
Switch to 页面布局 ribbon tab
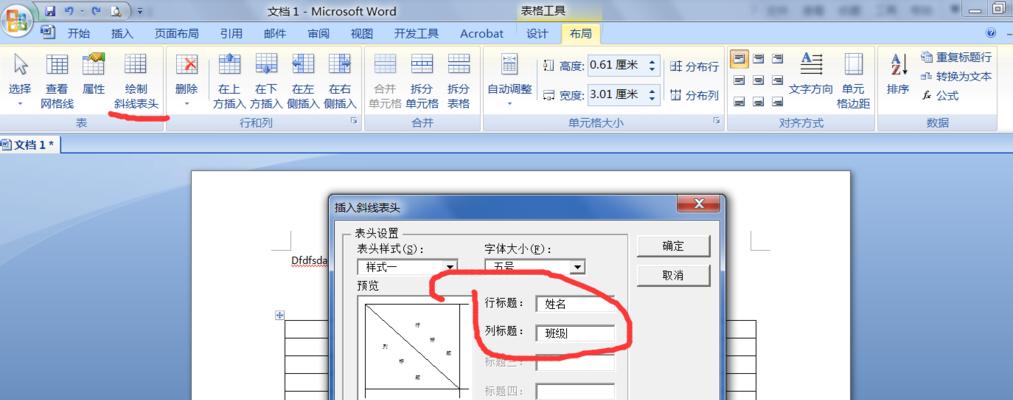point(176,34)
